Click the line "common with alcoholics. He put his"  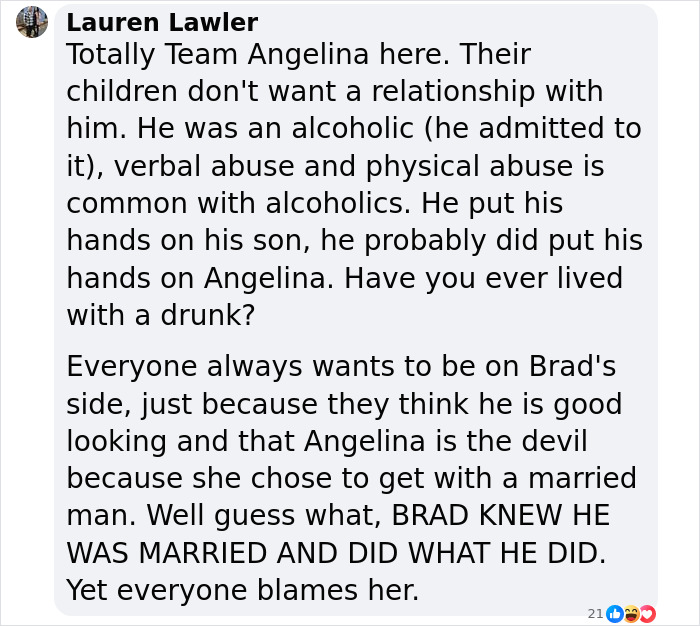315,204
